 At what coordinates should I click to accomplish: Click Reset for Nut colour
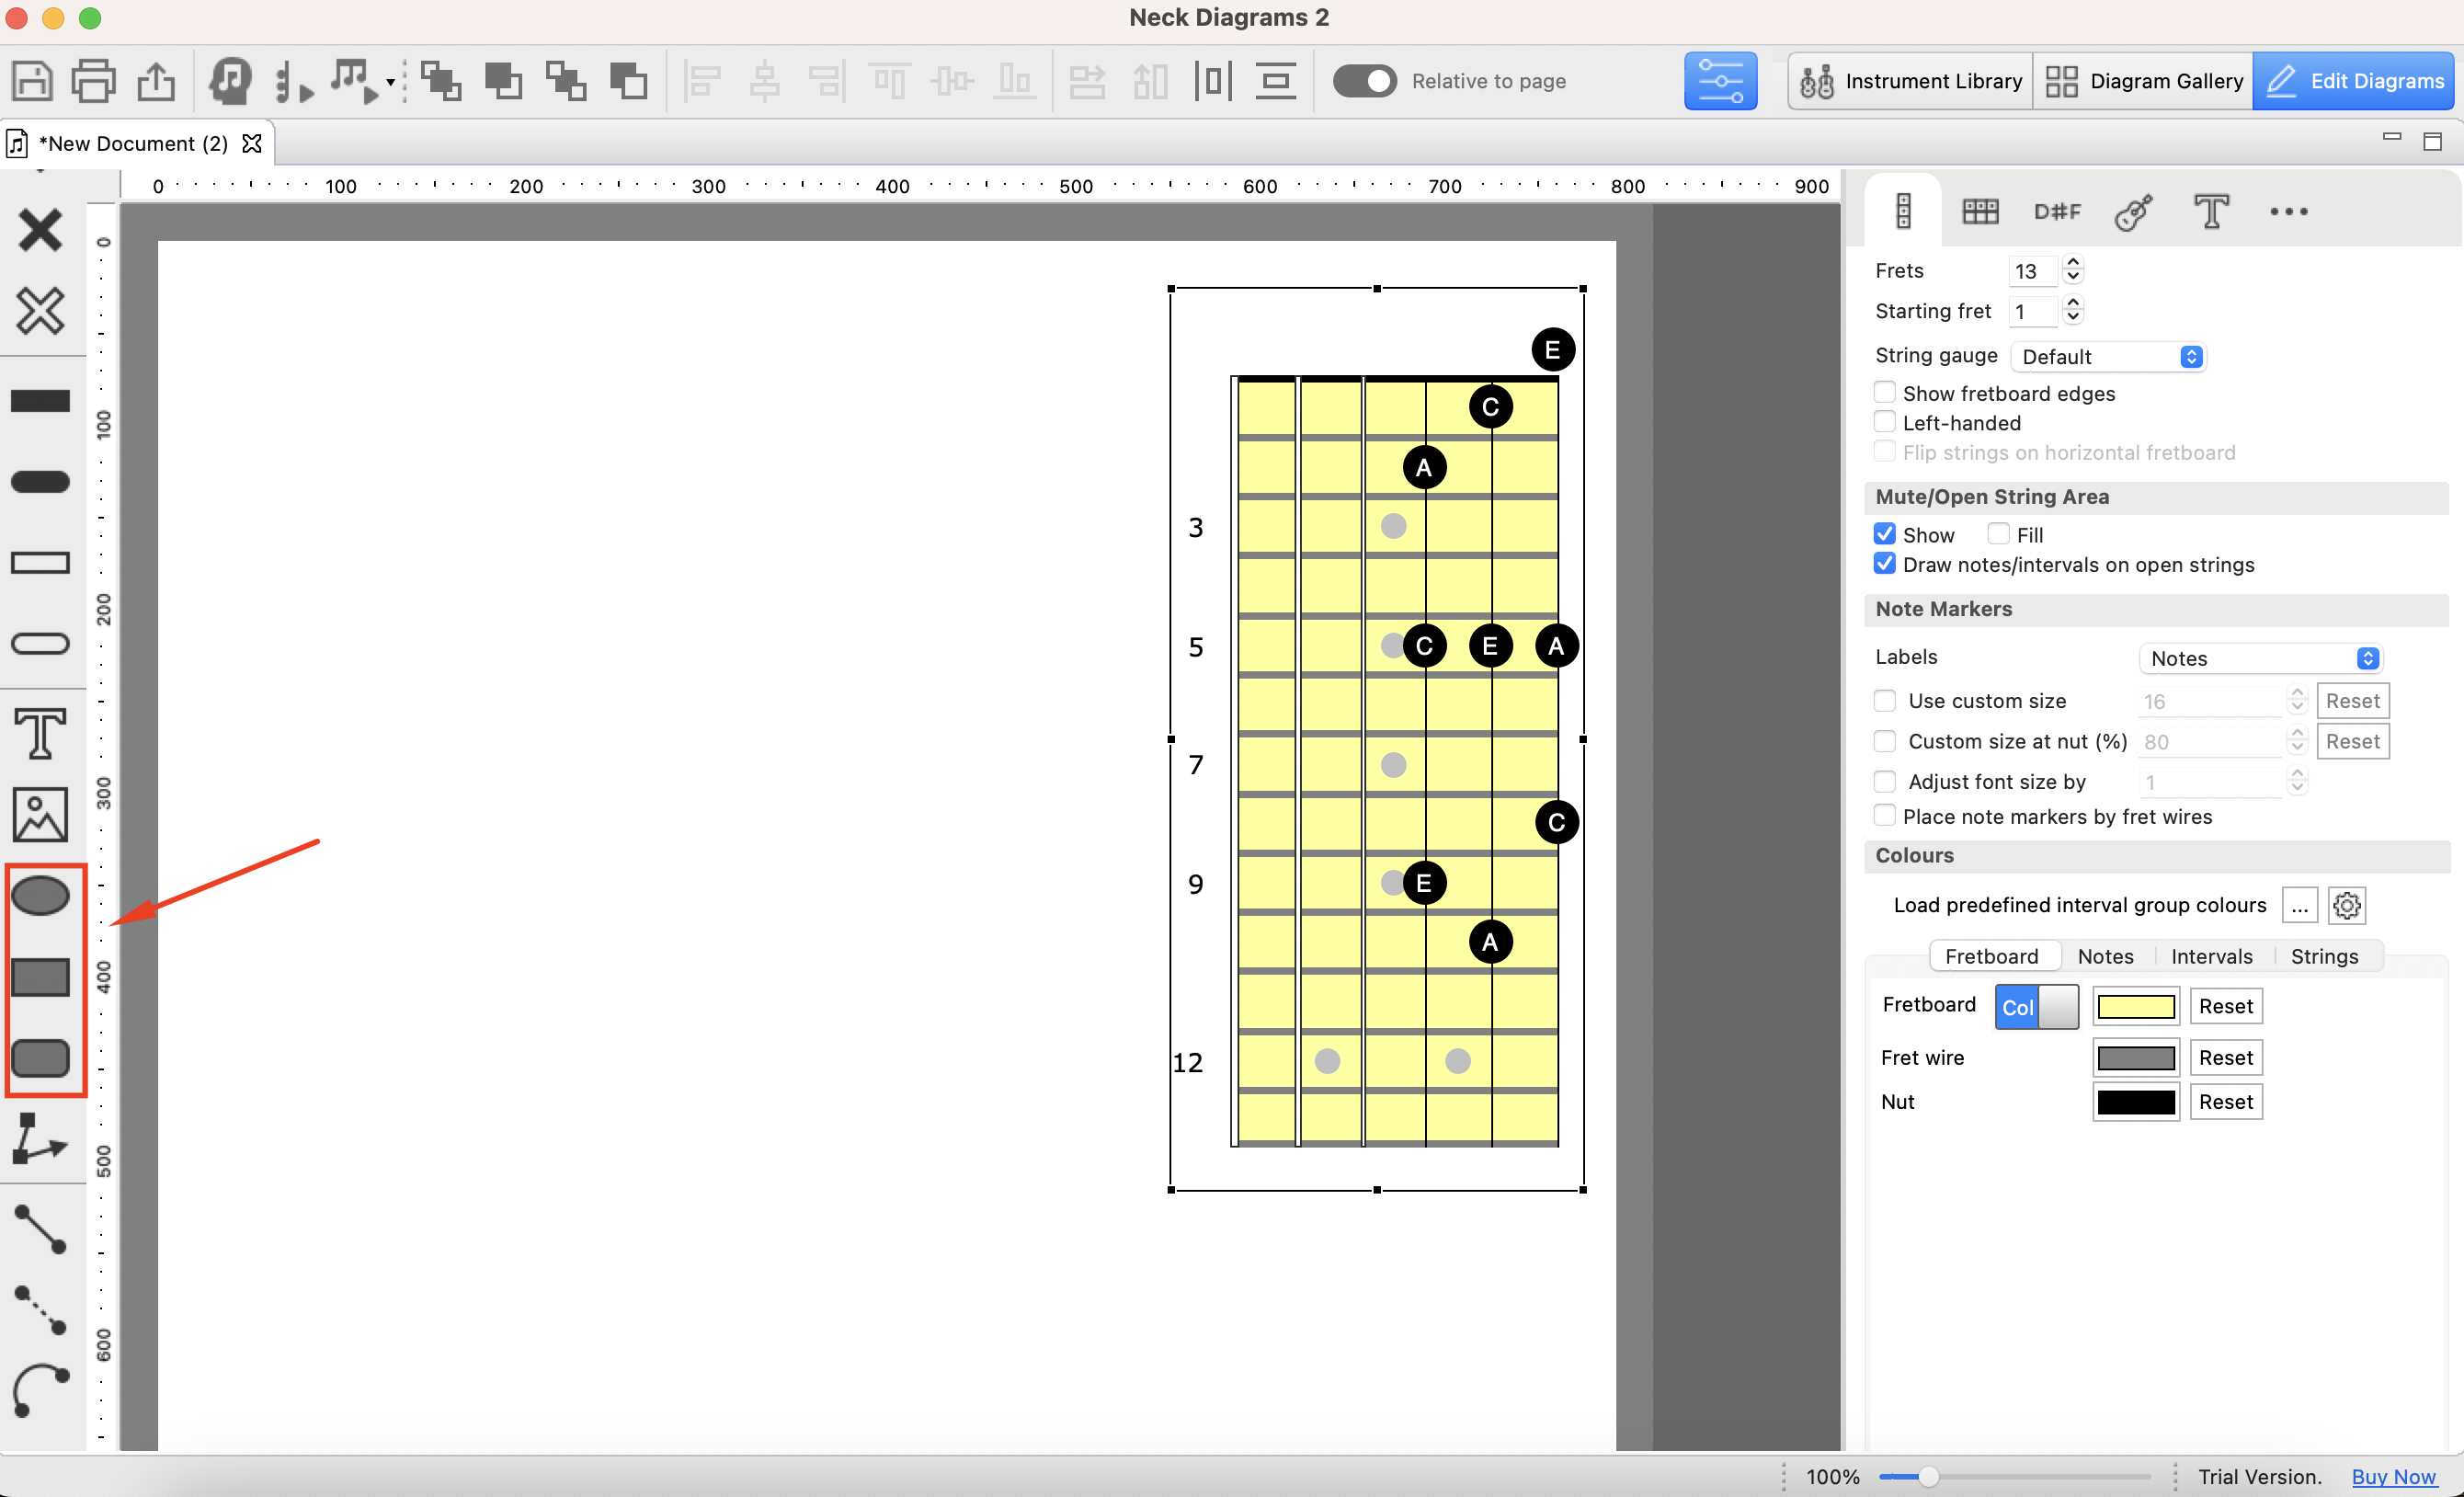2225,1102
